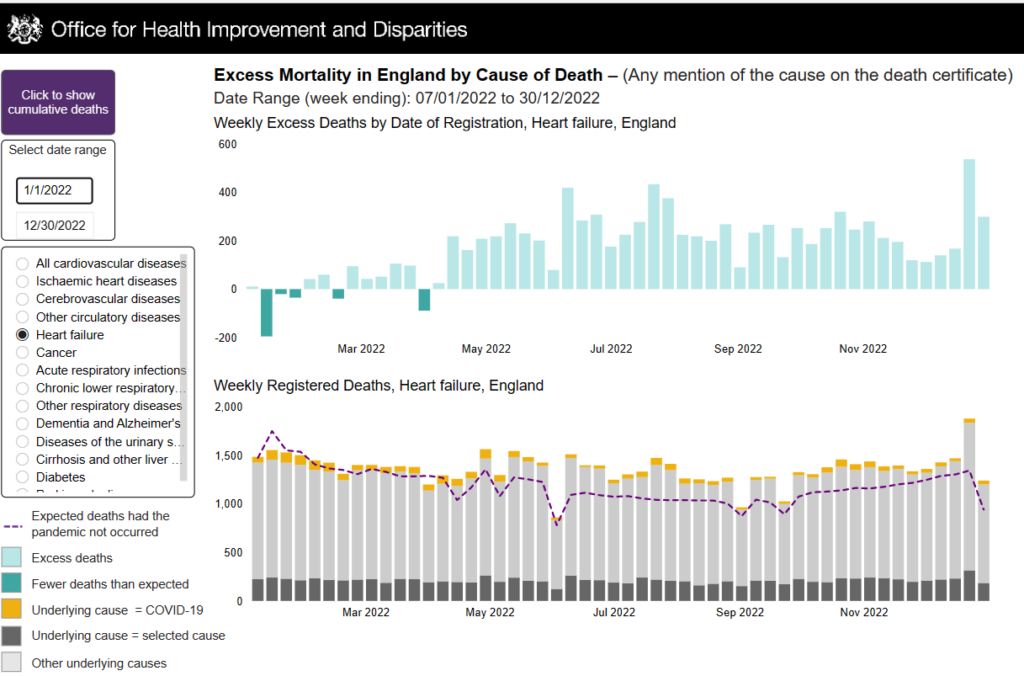The image size is (1024, 676).
Task: Click the dashed purple expected deaths legend line
Action: (14, 524)
